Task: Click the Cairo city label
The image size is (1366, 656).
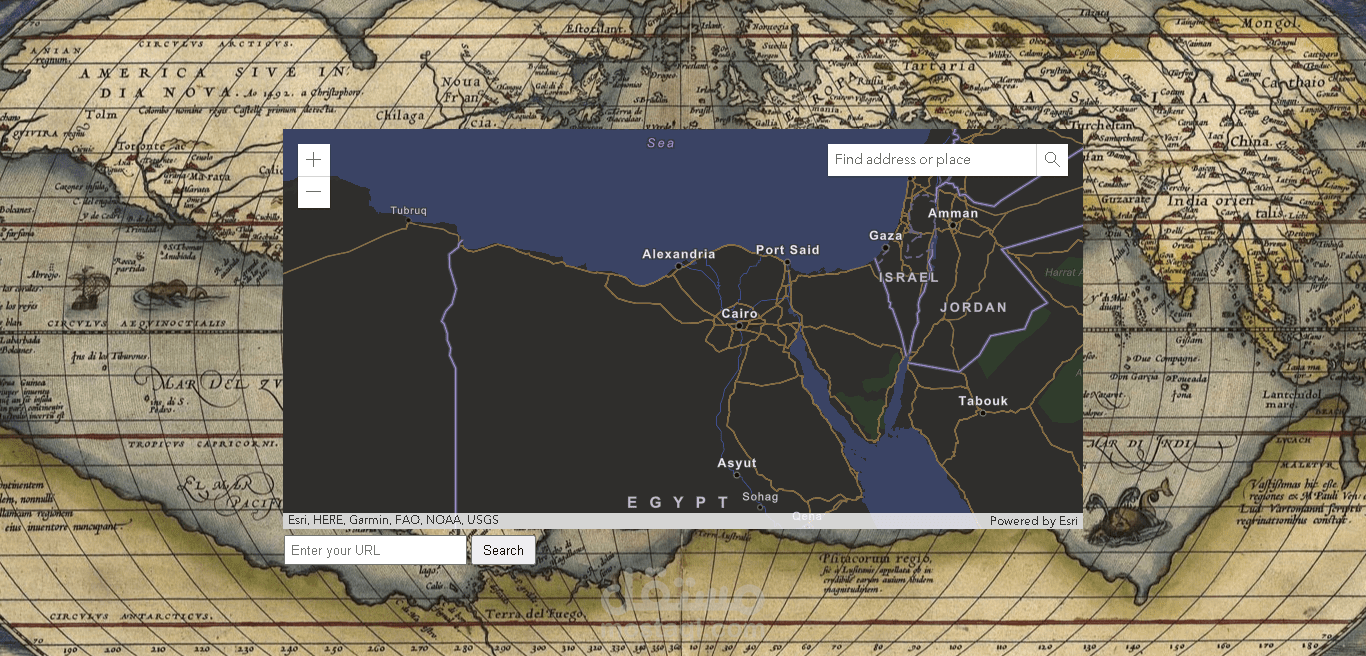Action: point(740,314)
